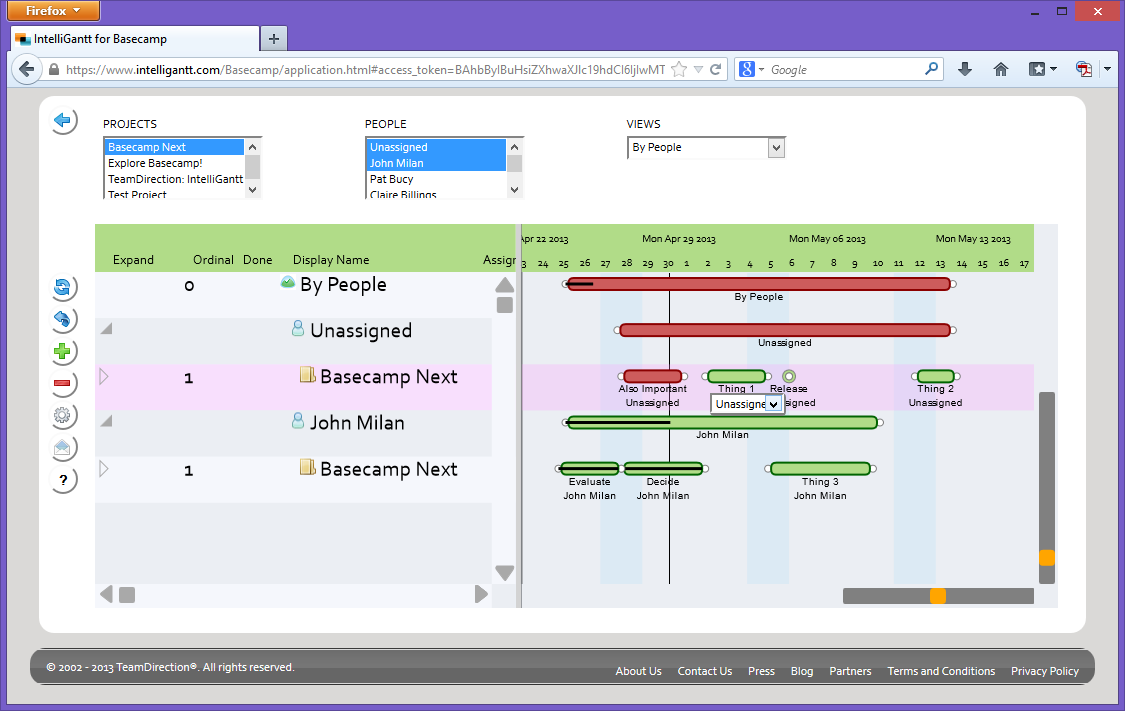Open the Unassigned assignee dropdown in Gantt

pos(746,404)
